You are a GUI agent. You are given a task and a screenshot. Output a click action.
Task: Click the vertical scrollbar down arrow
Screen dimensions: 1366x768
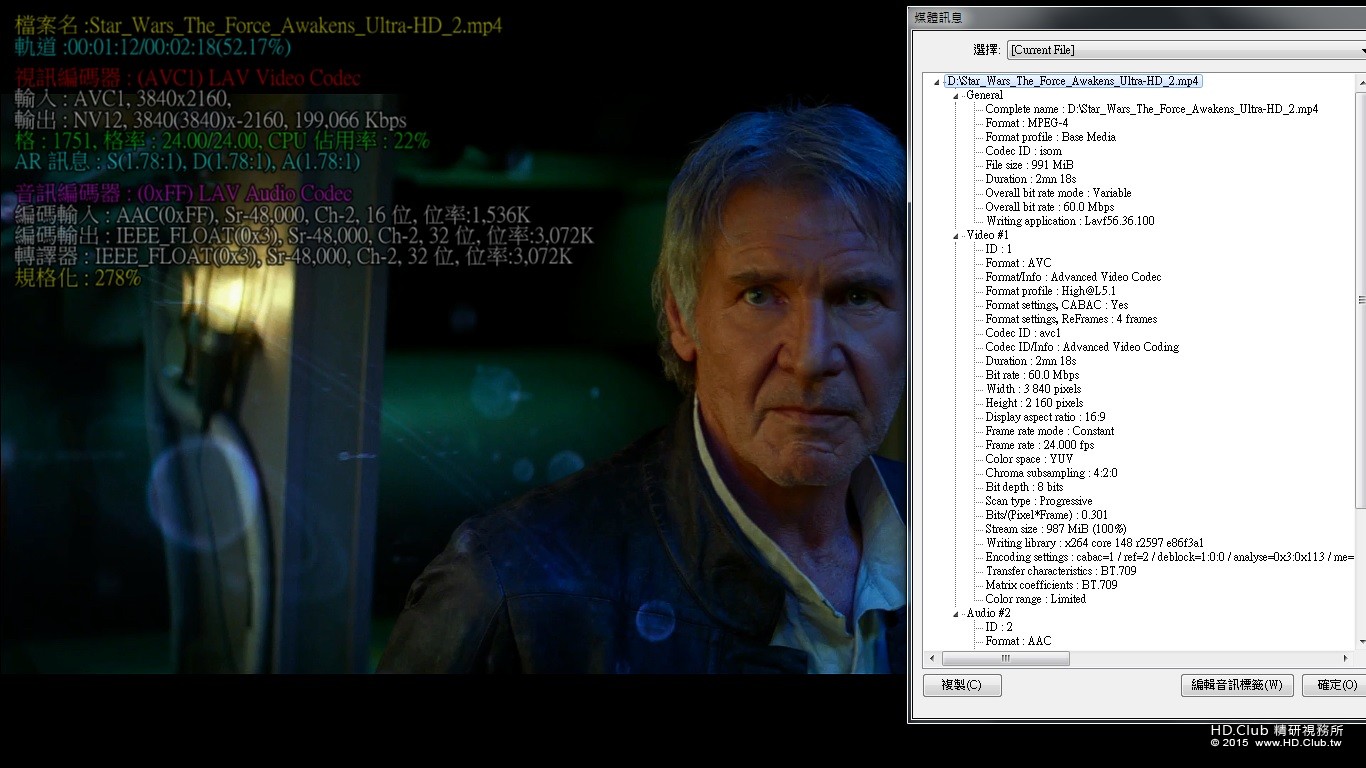coord(1361,642)
